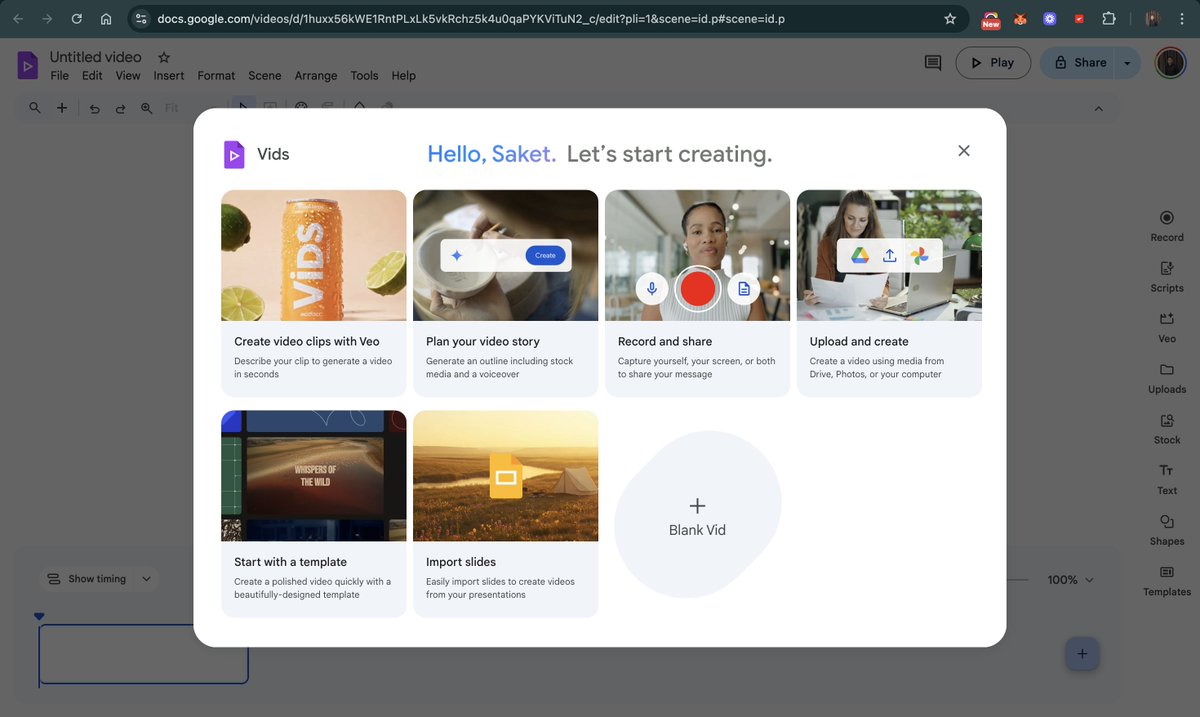
Task: Open Text panel in right sidebar
Action: [x=1166, y=479]
